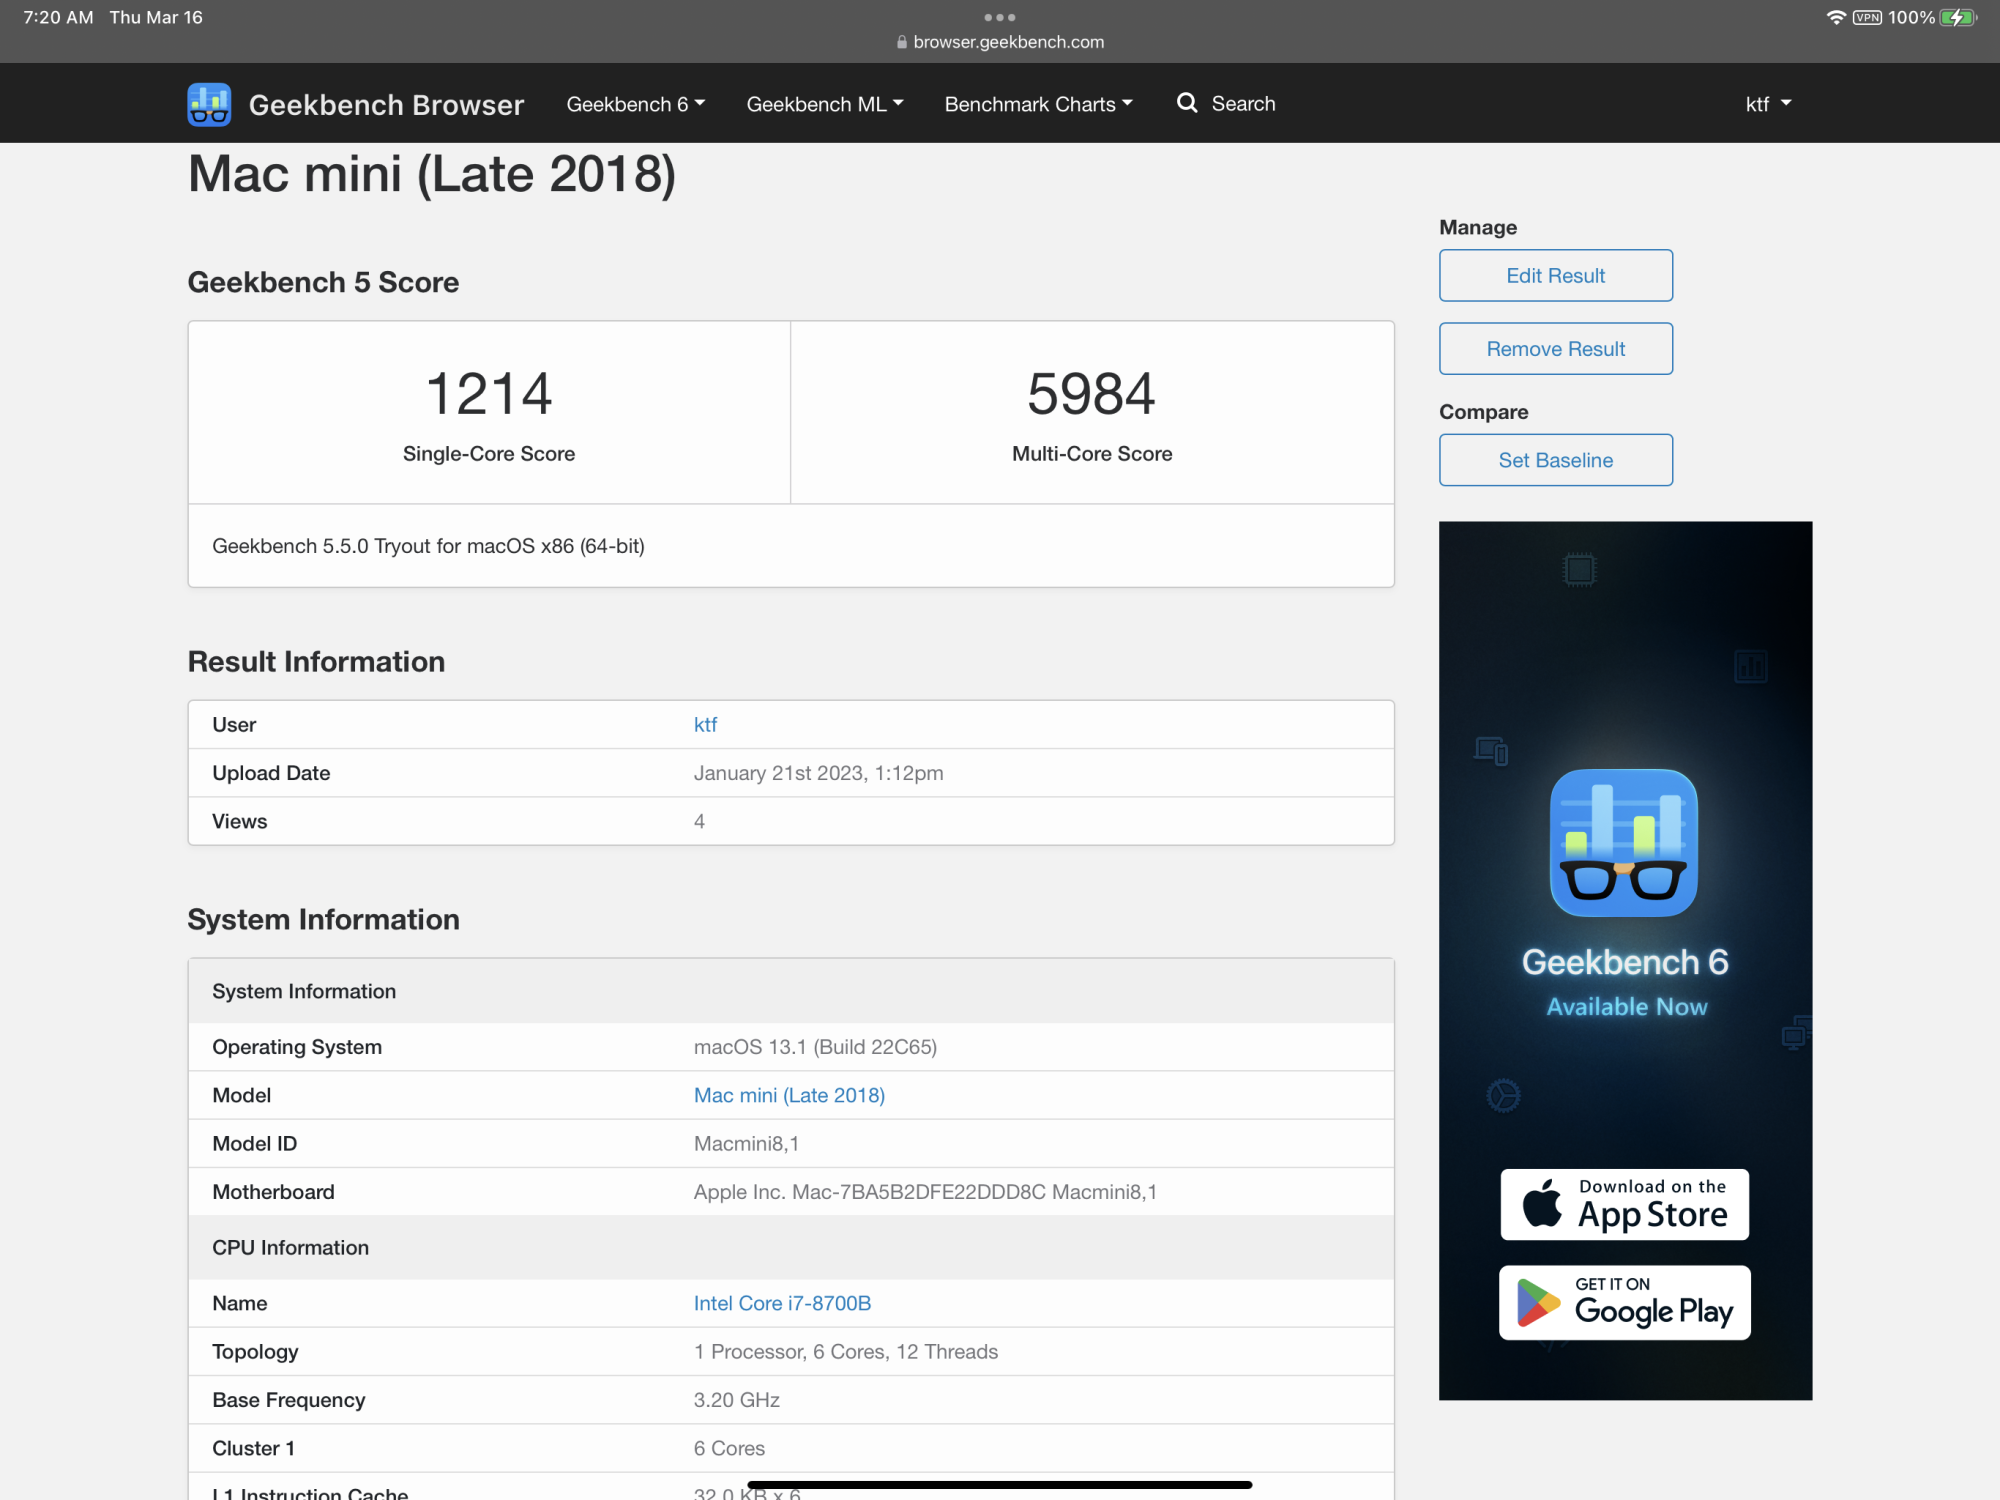Click the Search nav item

click(x=1243, y=104)
